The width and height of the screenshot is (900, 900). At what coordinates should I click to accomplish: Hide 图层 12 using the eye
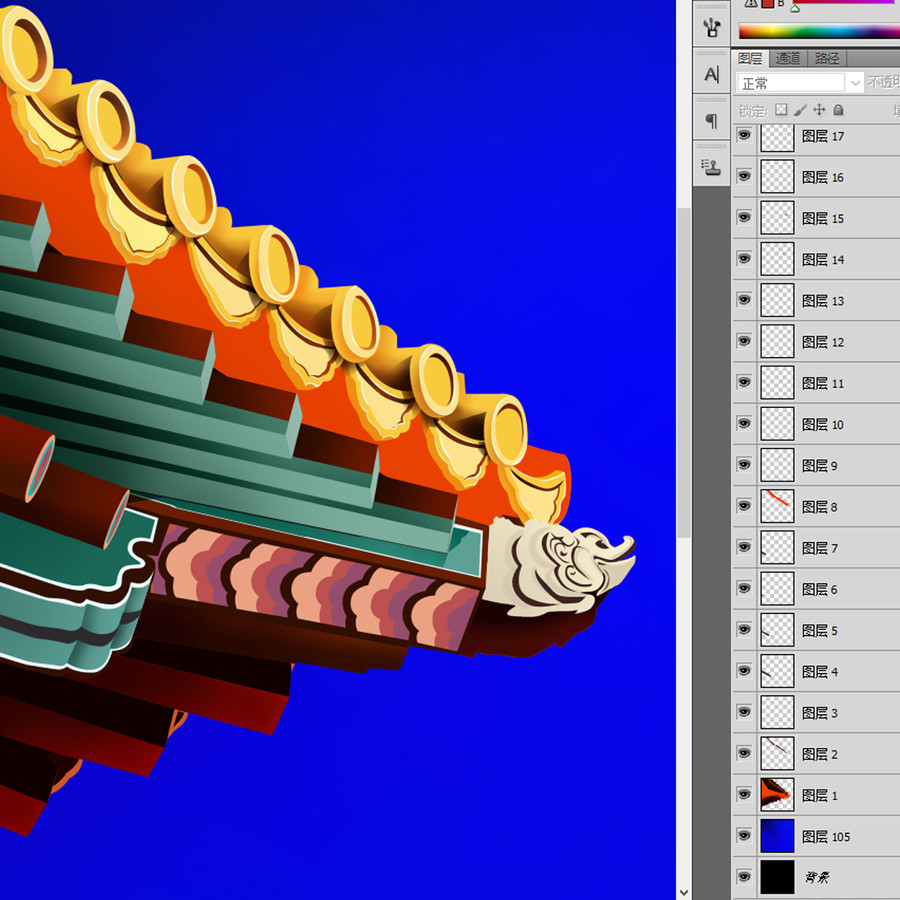coord(744,341)
